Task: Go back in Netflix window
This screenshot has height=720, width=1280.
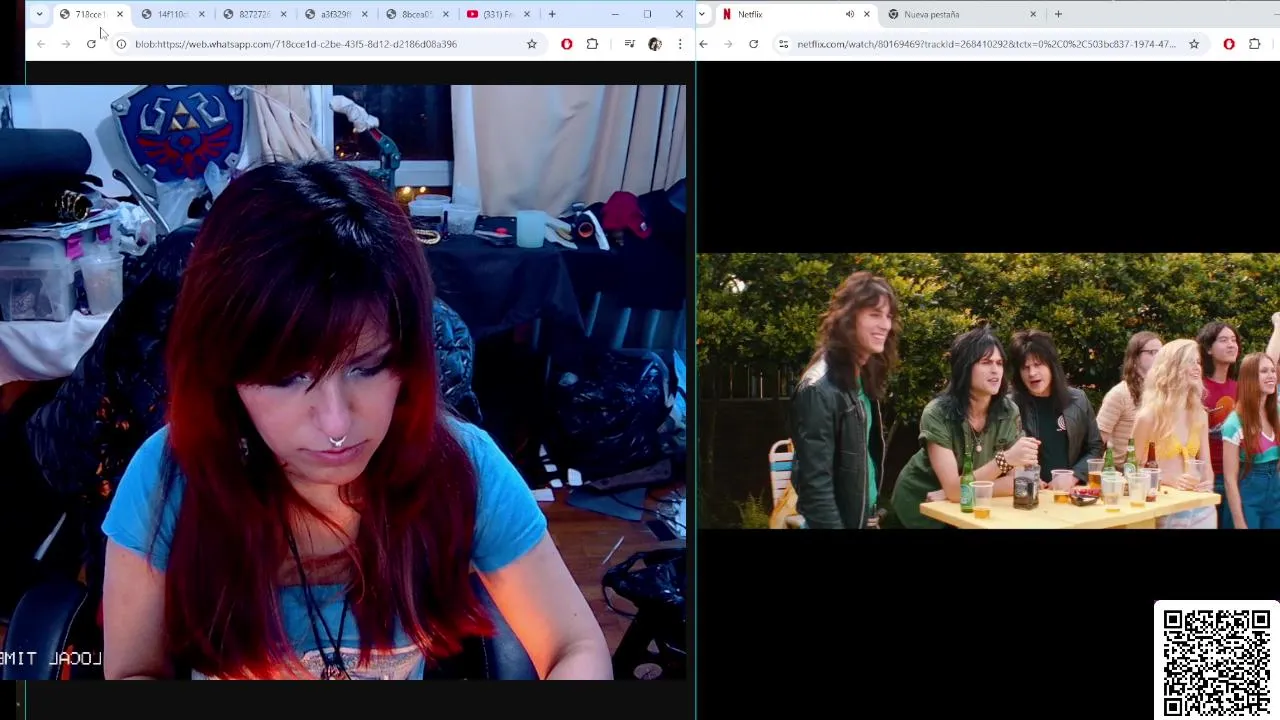Action: [703, 44]
